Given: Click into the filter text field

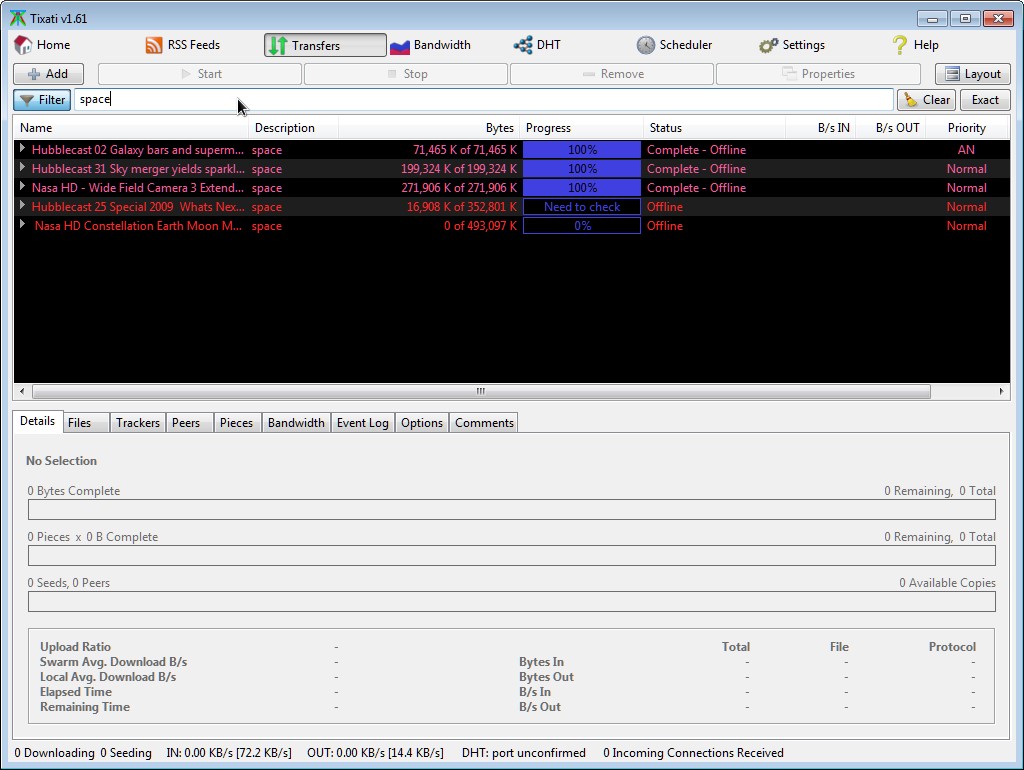Looking at the screenshot, I should click(483, 99).
